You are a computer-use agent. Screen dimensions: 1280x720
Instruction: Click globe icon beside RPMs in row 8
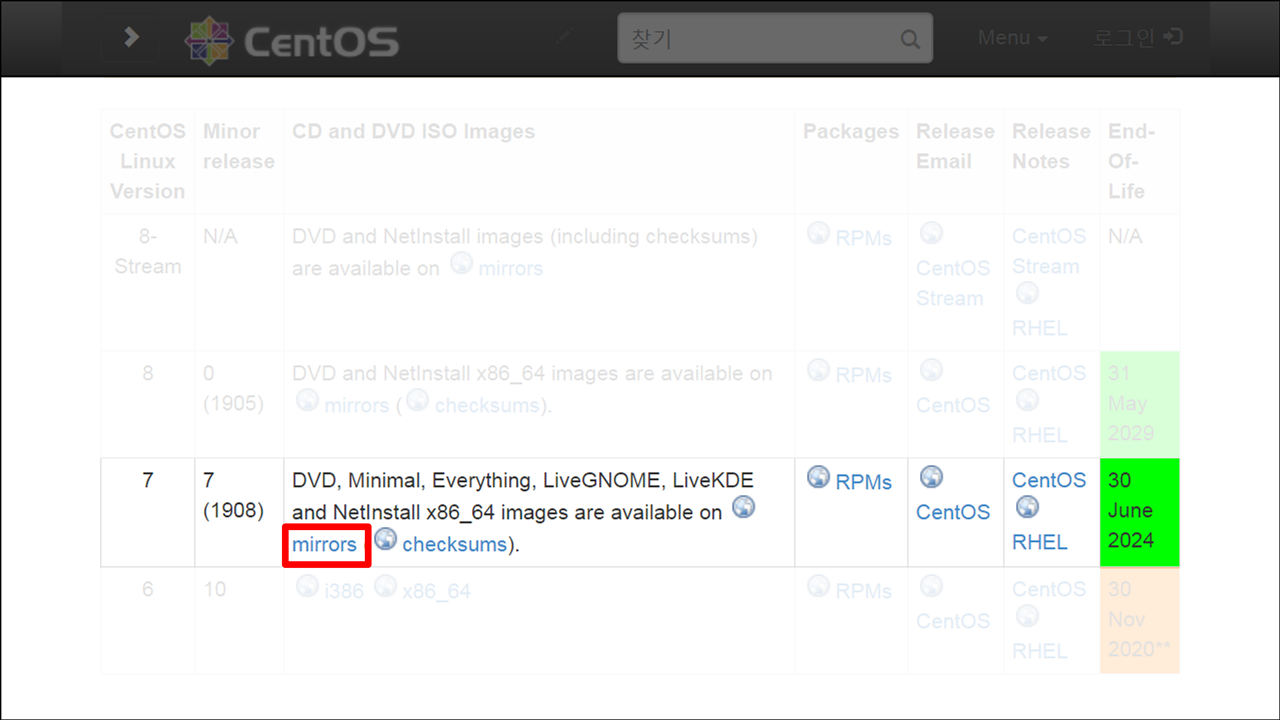(x=818, y=370)
